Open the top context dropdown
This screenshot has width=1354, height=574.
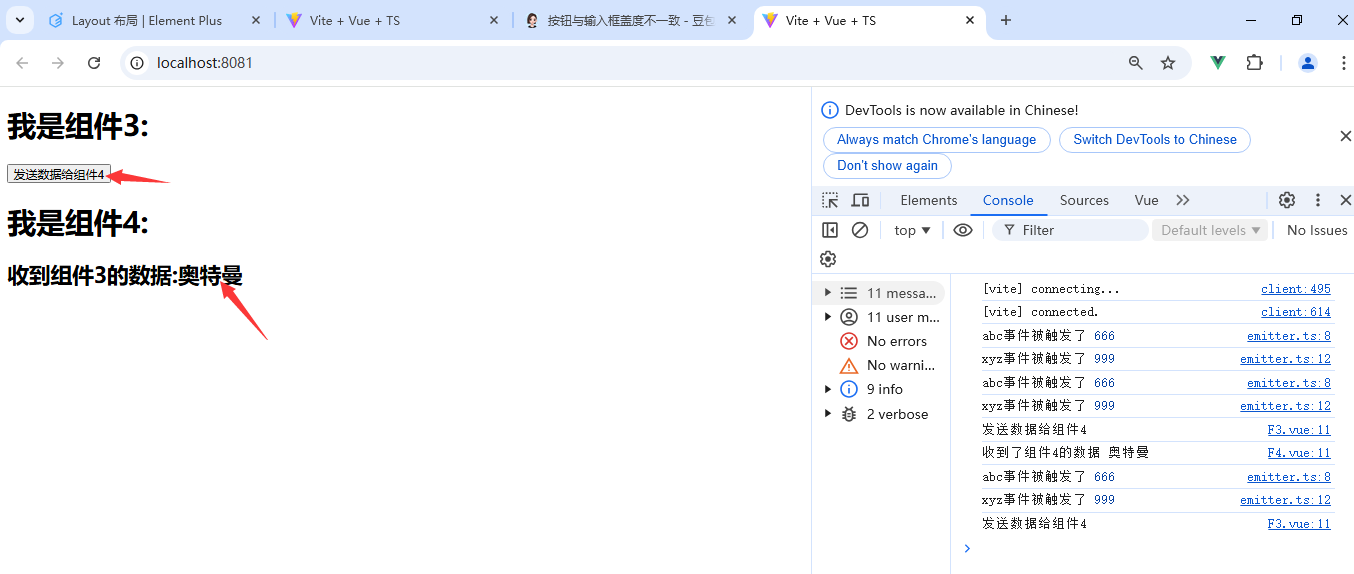tap(913, 230)
